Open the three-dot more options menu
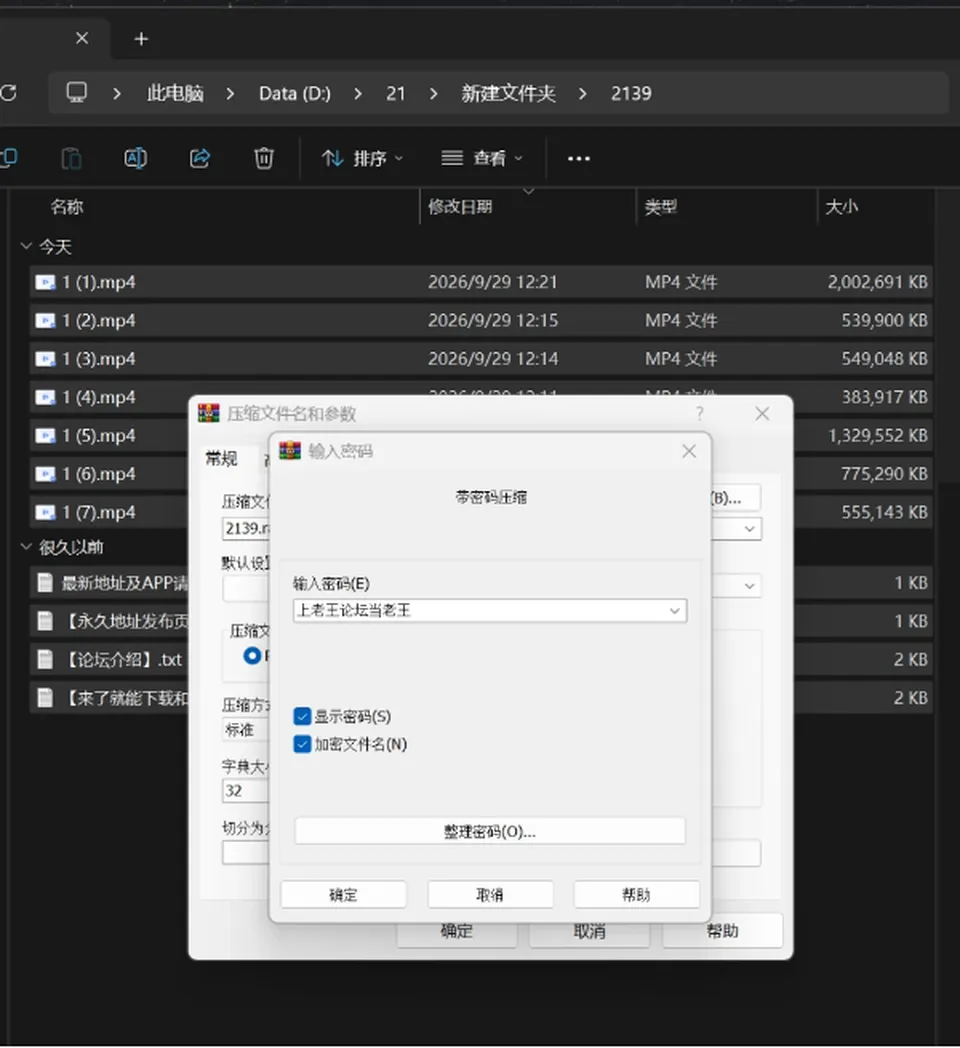This screenshot has width=960, height=1048. coord(579,158)
